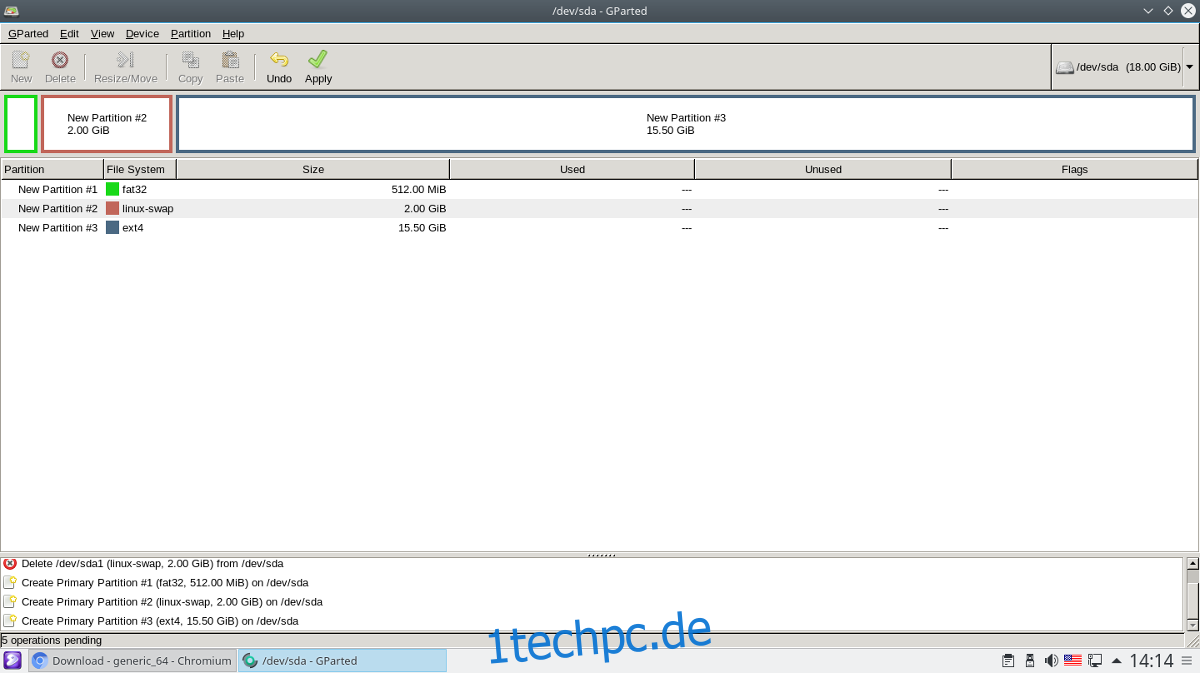1200x673 pixels.
Task: Apply all pending operations
Action: (318, 67)
